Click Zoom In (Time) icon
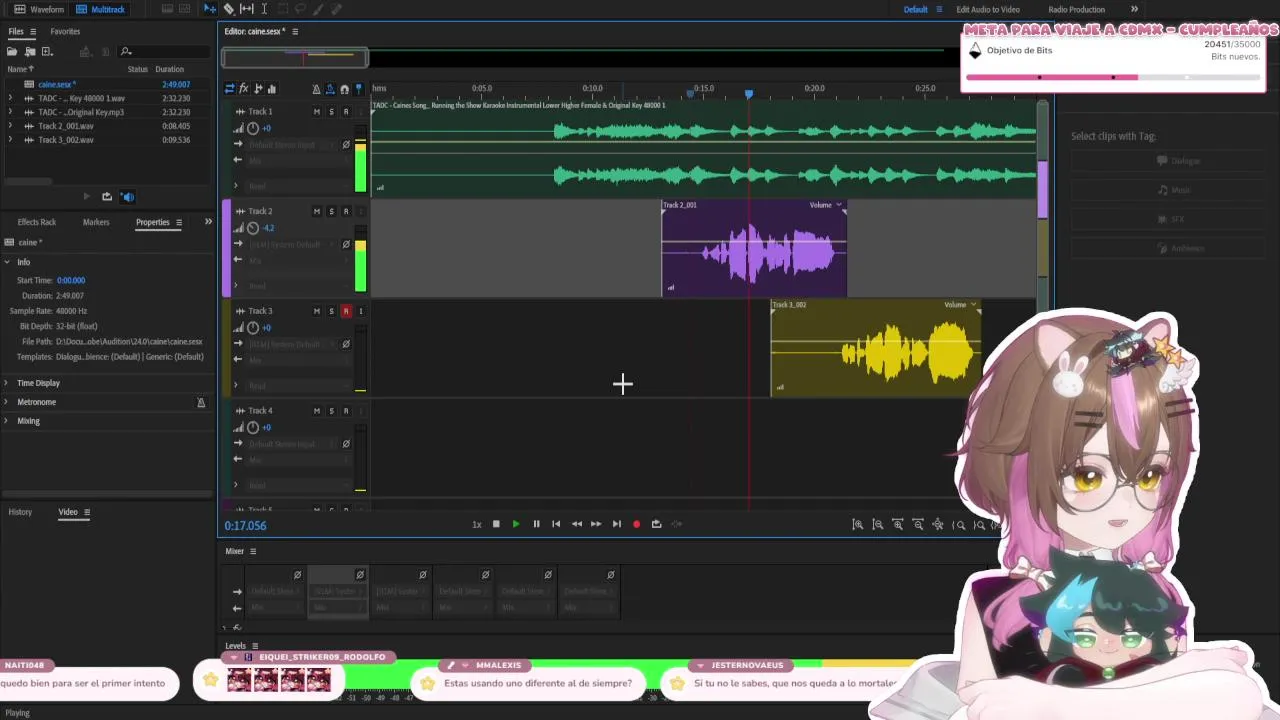Screen dimensions: 1280x720 pyautogui.click(x=897, y=524)
